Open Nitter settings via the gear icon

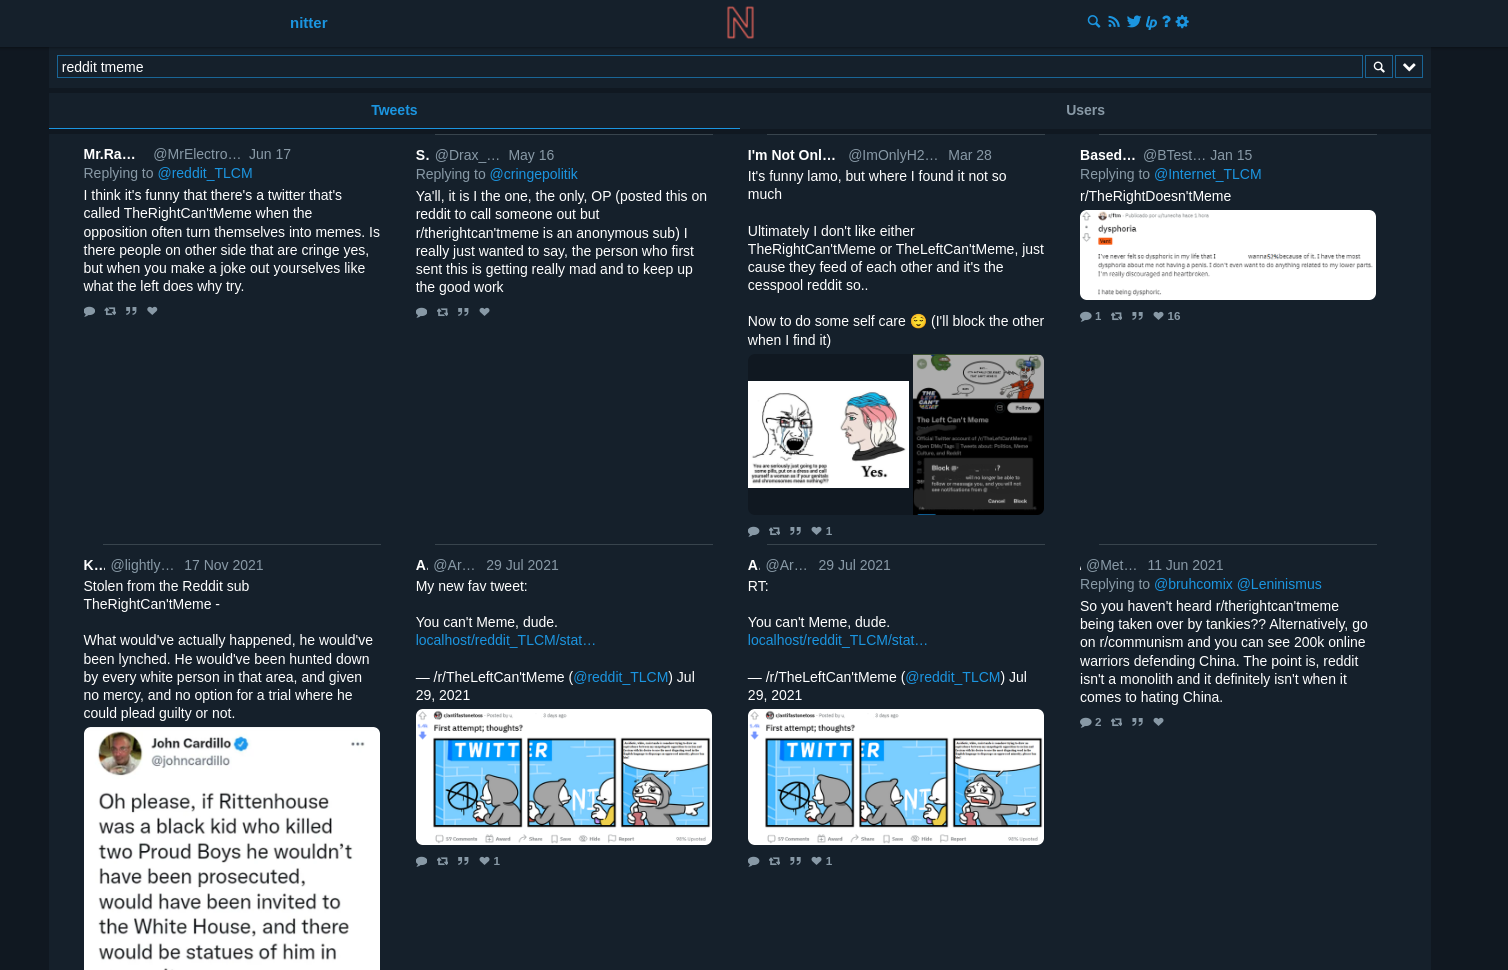click(x=1182, y=21)
